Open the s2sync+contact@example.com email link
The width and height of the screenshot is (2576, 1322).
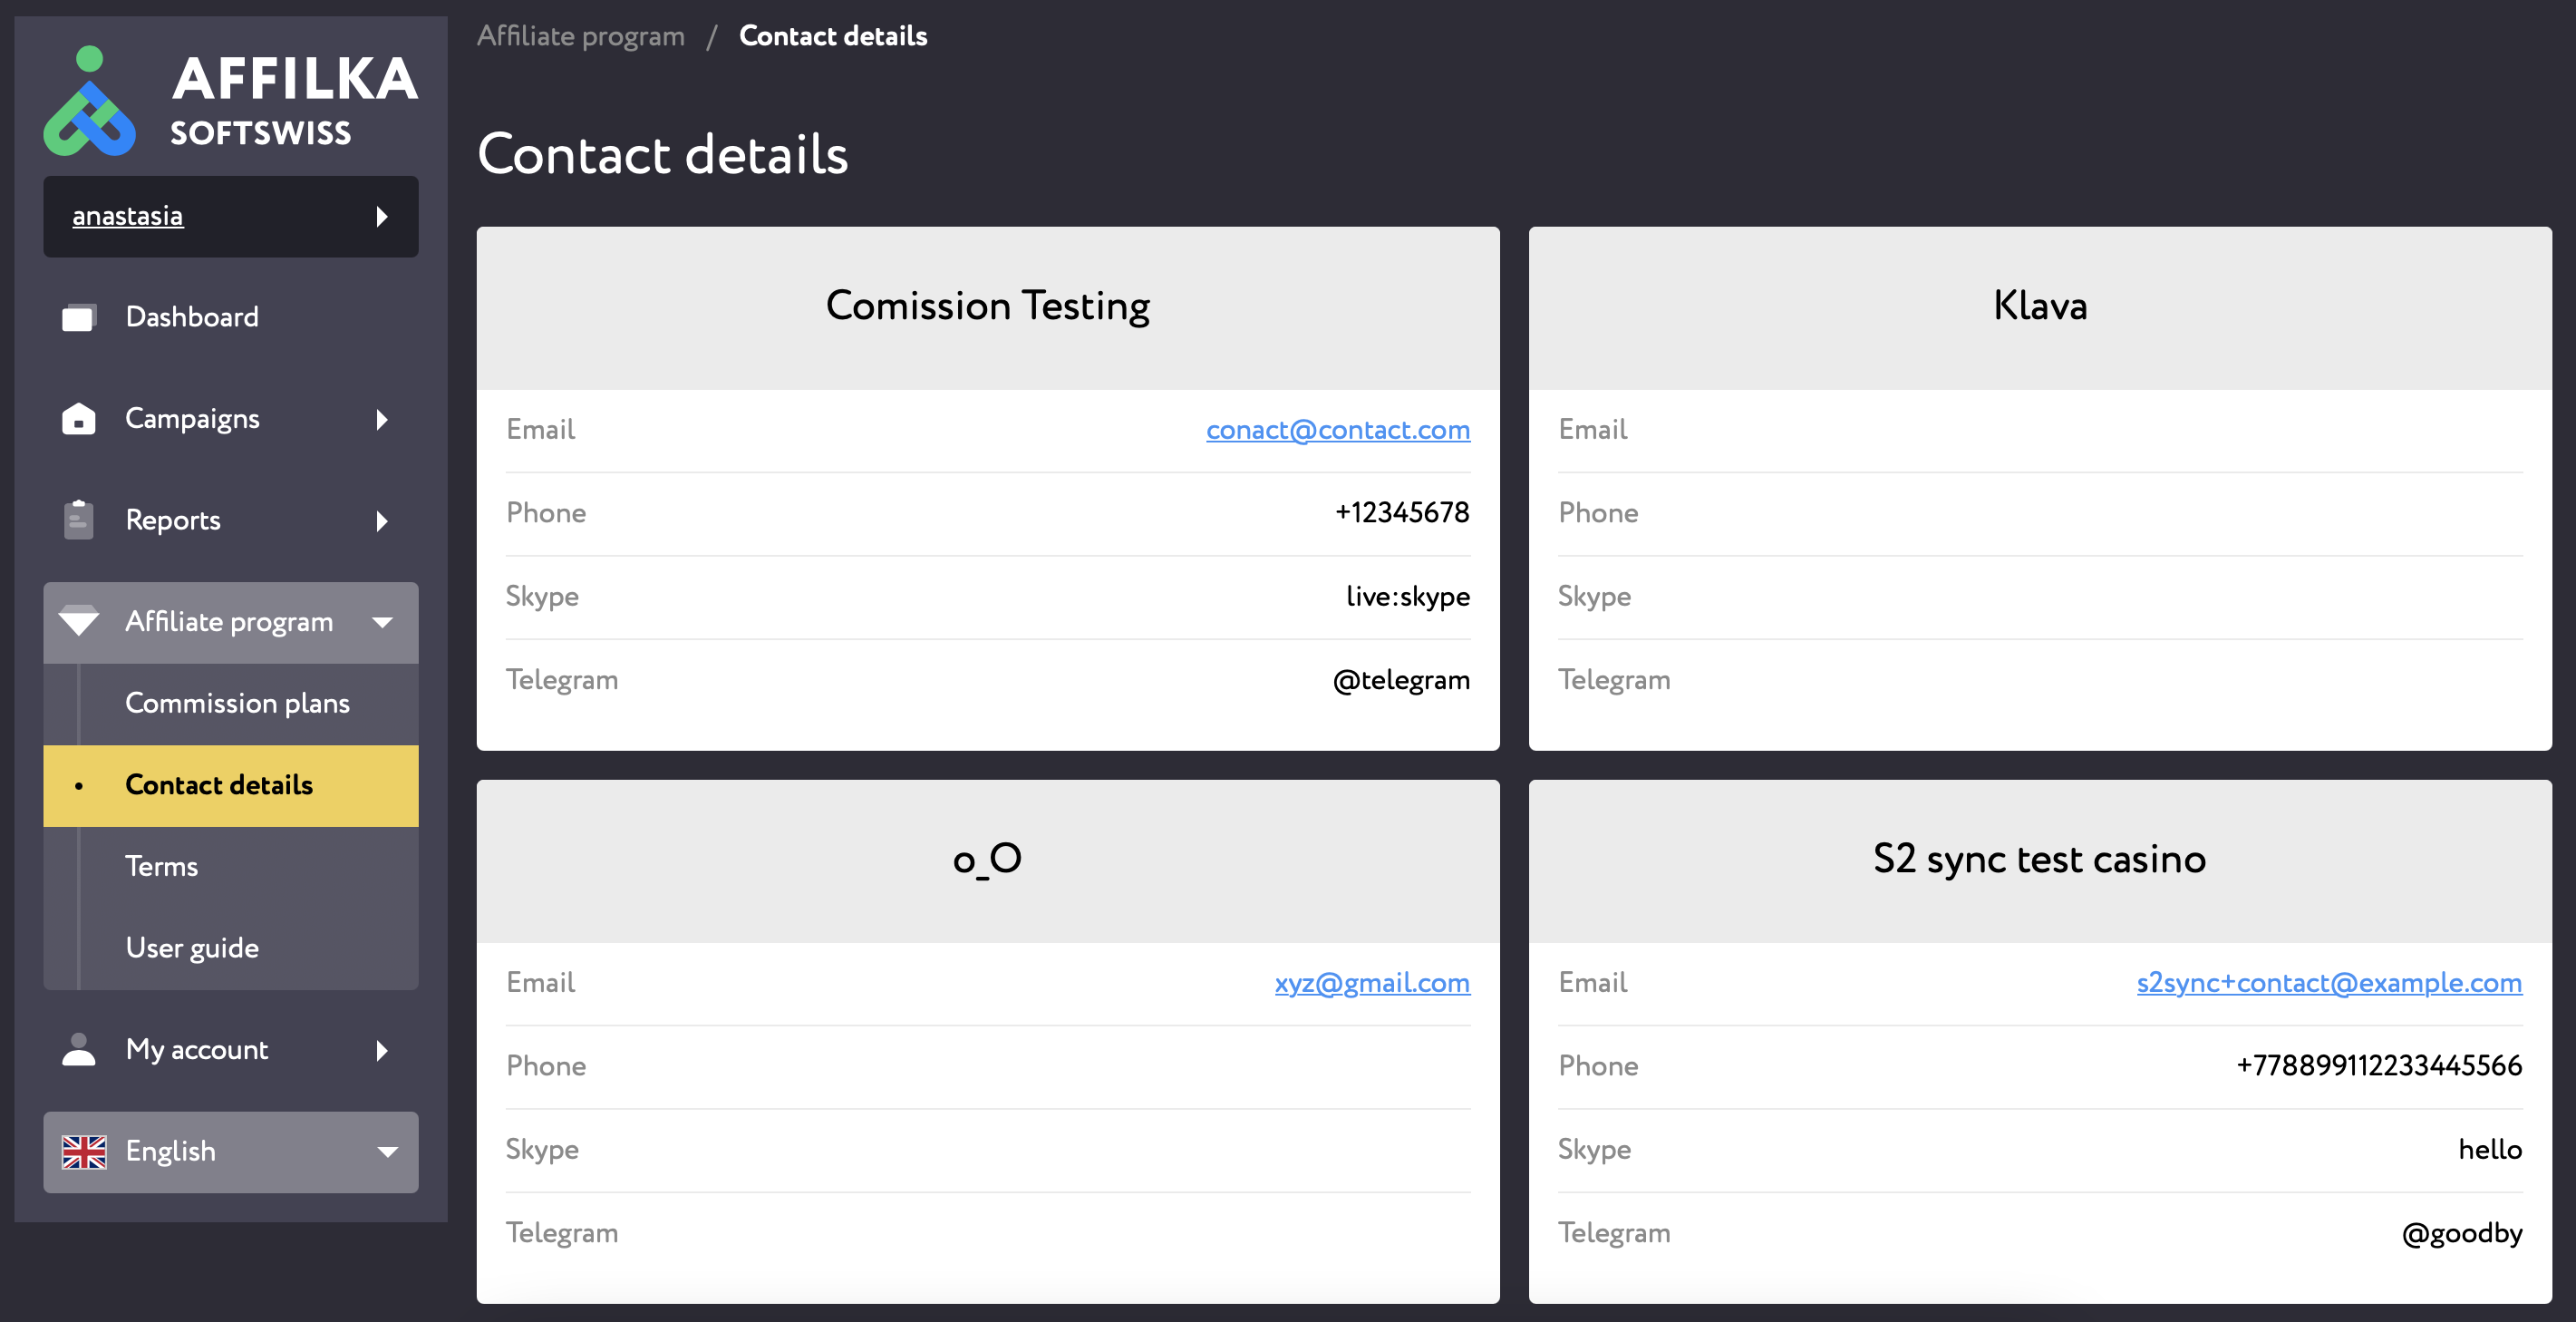coord(2329,983)
